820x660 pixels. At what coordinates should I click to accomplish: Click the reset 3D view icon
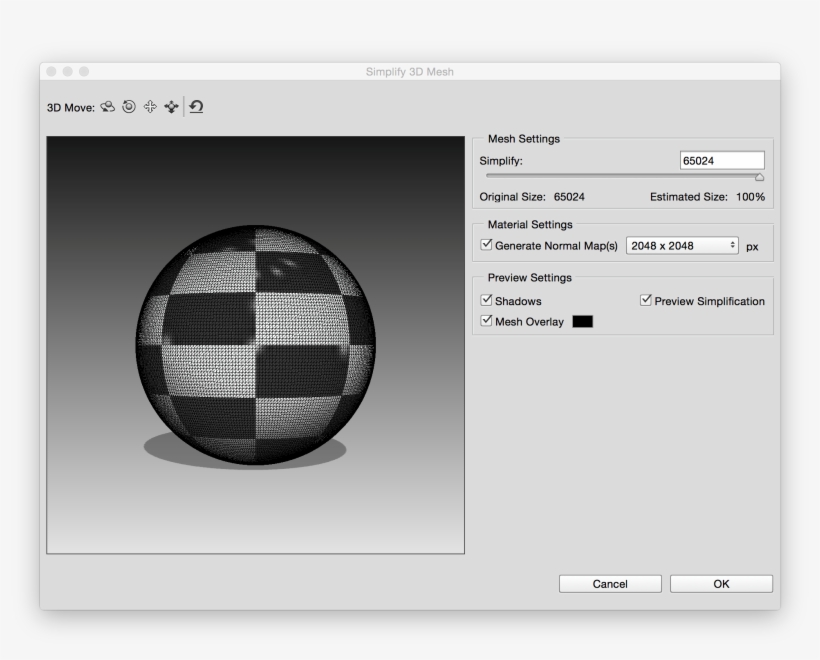click(196, 107)
